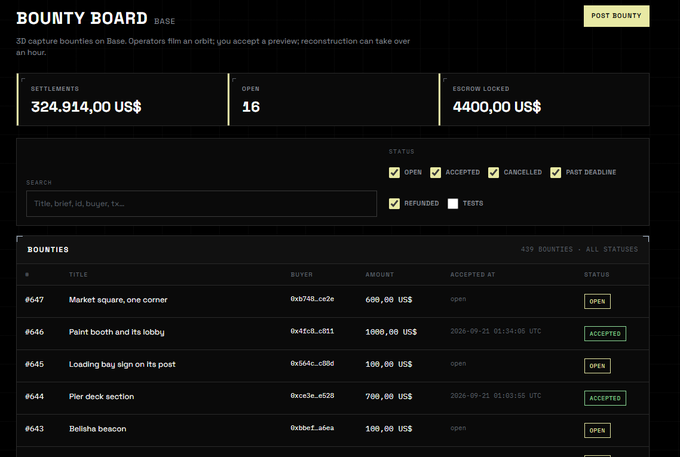Viewport: 680px width, 457px height.
Task: Click buyer address 0xb748…ce2e
Action: 312,299
